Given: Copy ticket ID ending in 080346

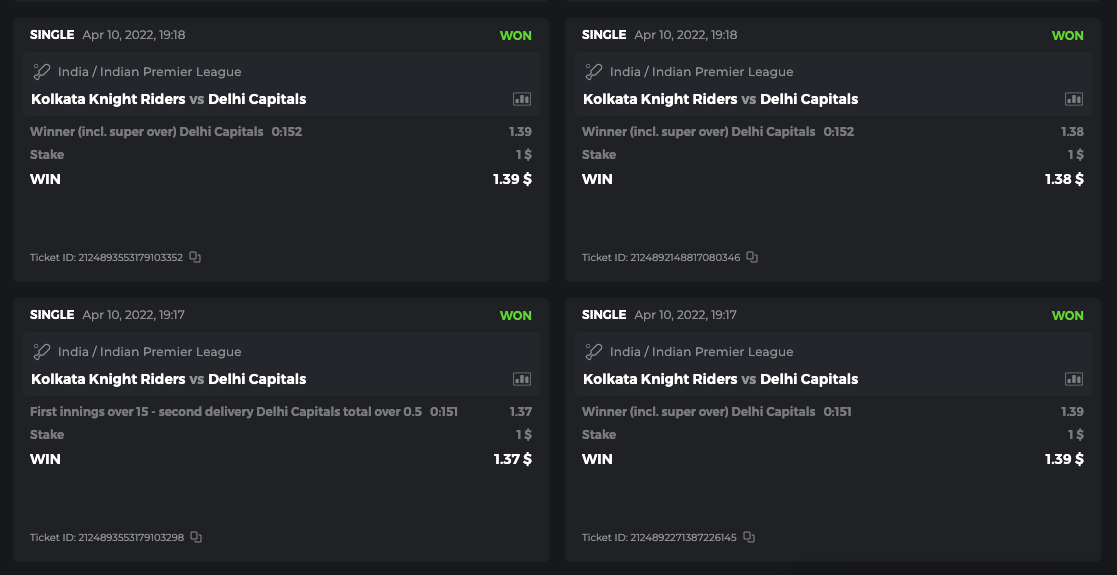Looking at the screenshot, I should coord(752,258).
